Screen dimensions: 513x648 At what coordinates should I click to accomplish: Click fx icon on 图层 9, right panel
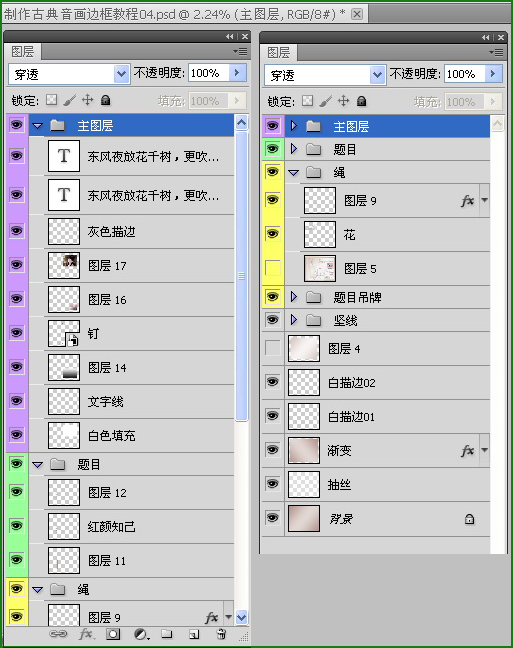(467, 200)
